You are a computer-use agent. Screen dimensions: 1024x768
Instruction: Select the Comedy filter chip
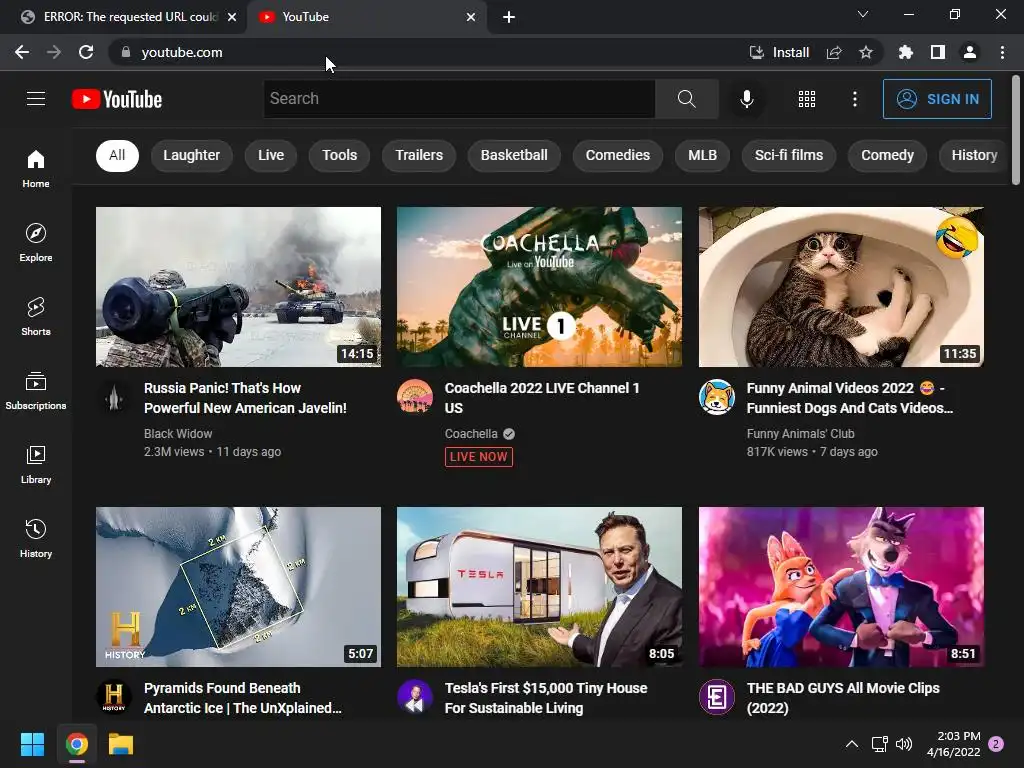pos(887,155)
